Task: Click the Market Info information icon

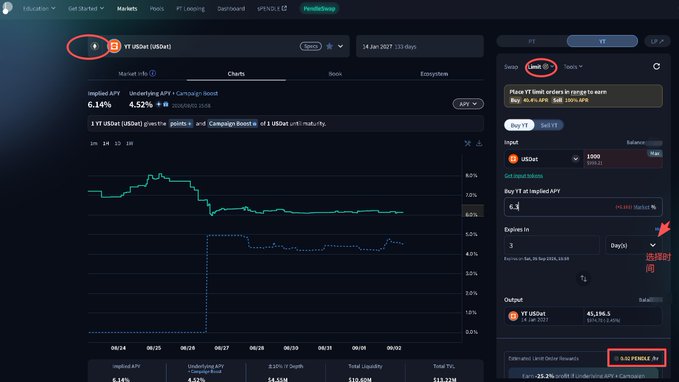Action: coord(152,73)
